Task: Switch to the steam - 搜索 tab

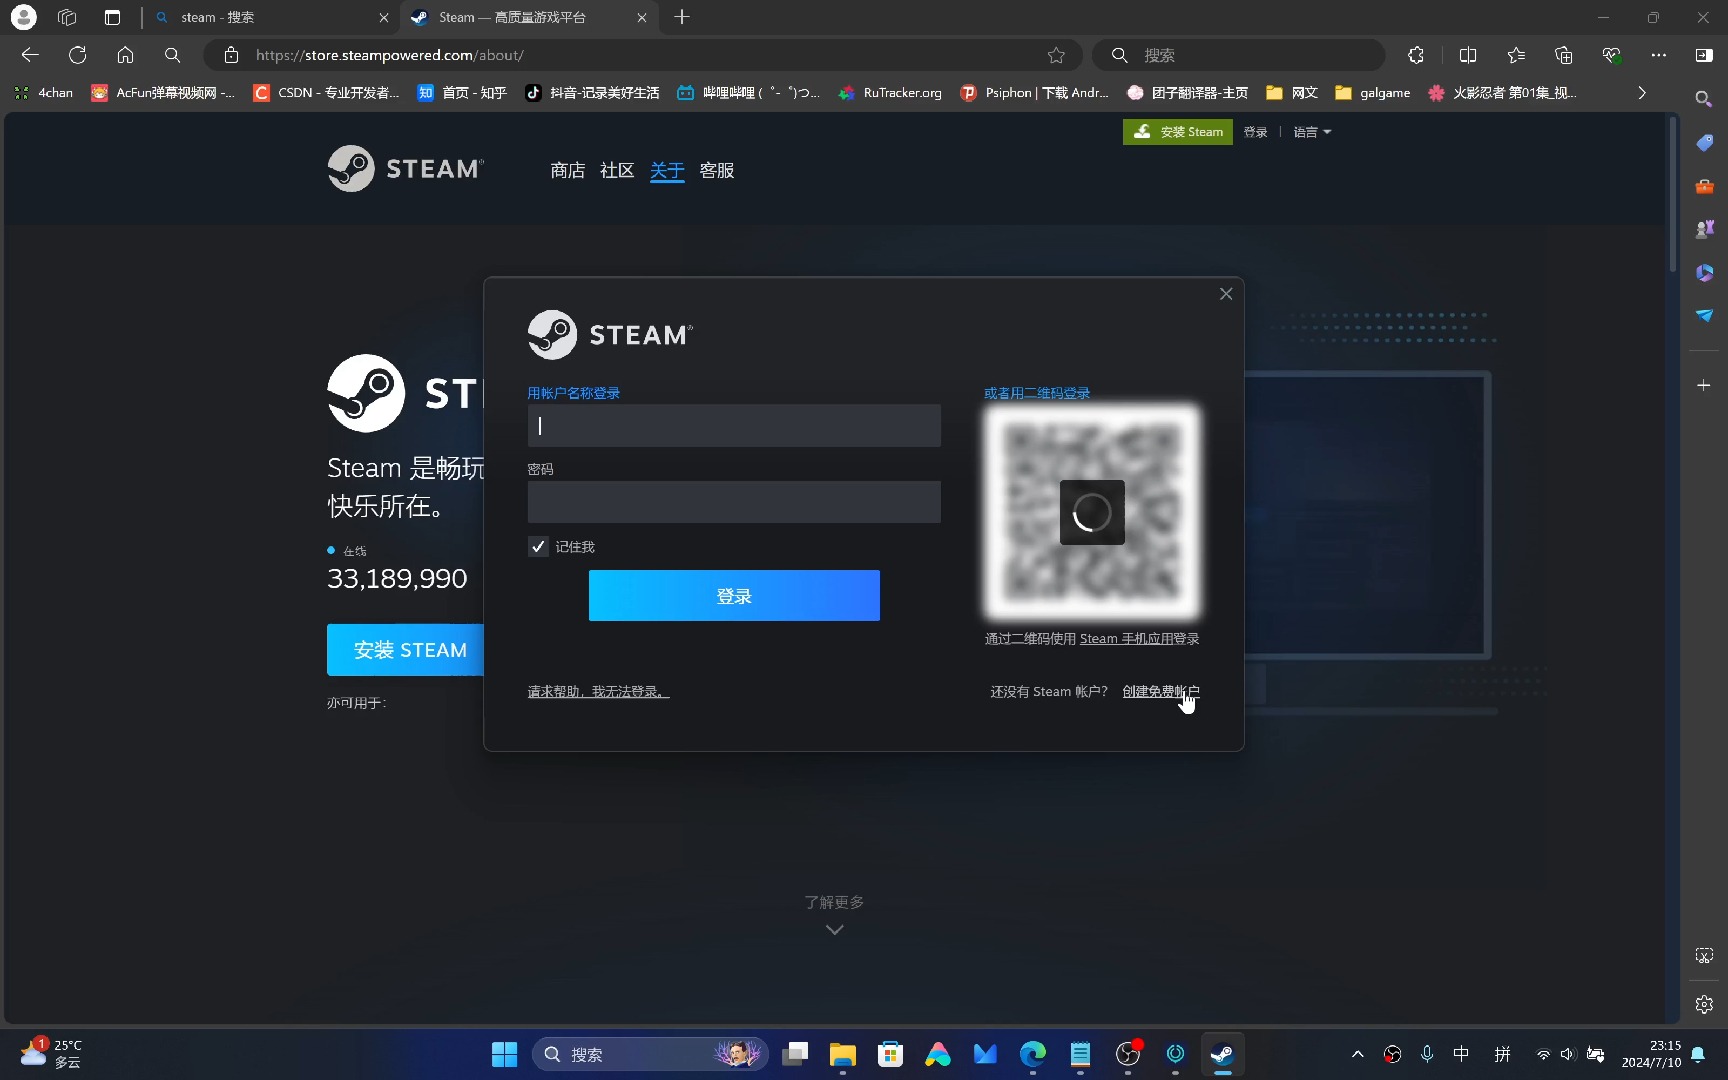Action: click(270, 17)
